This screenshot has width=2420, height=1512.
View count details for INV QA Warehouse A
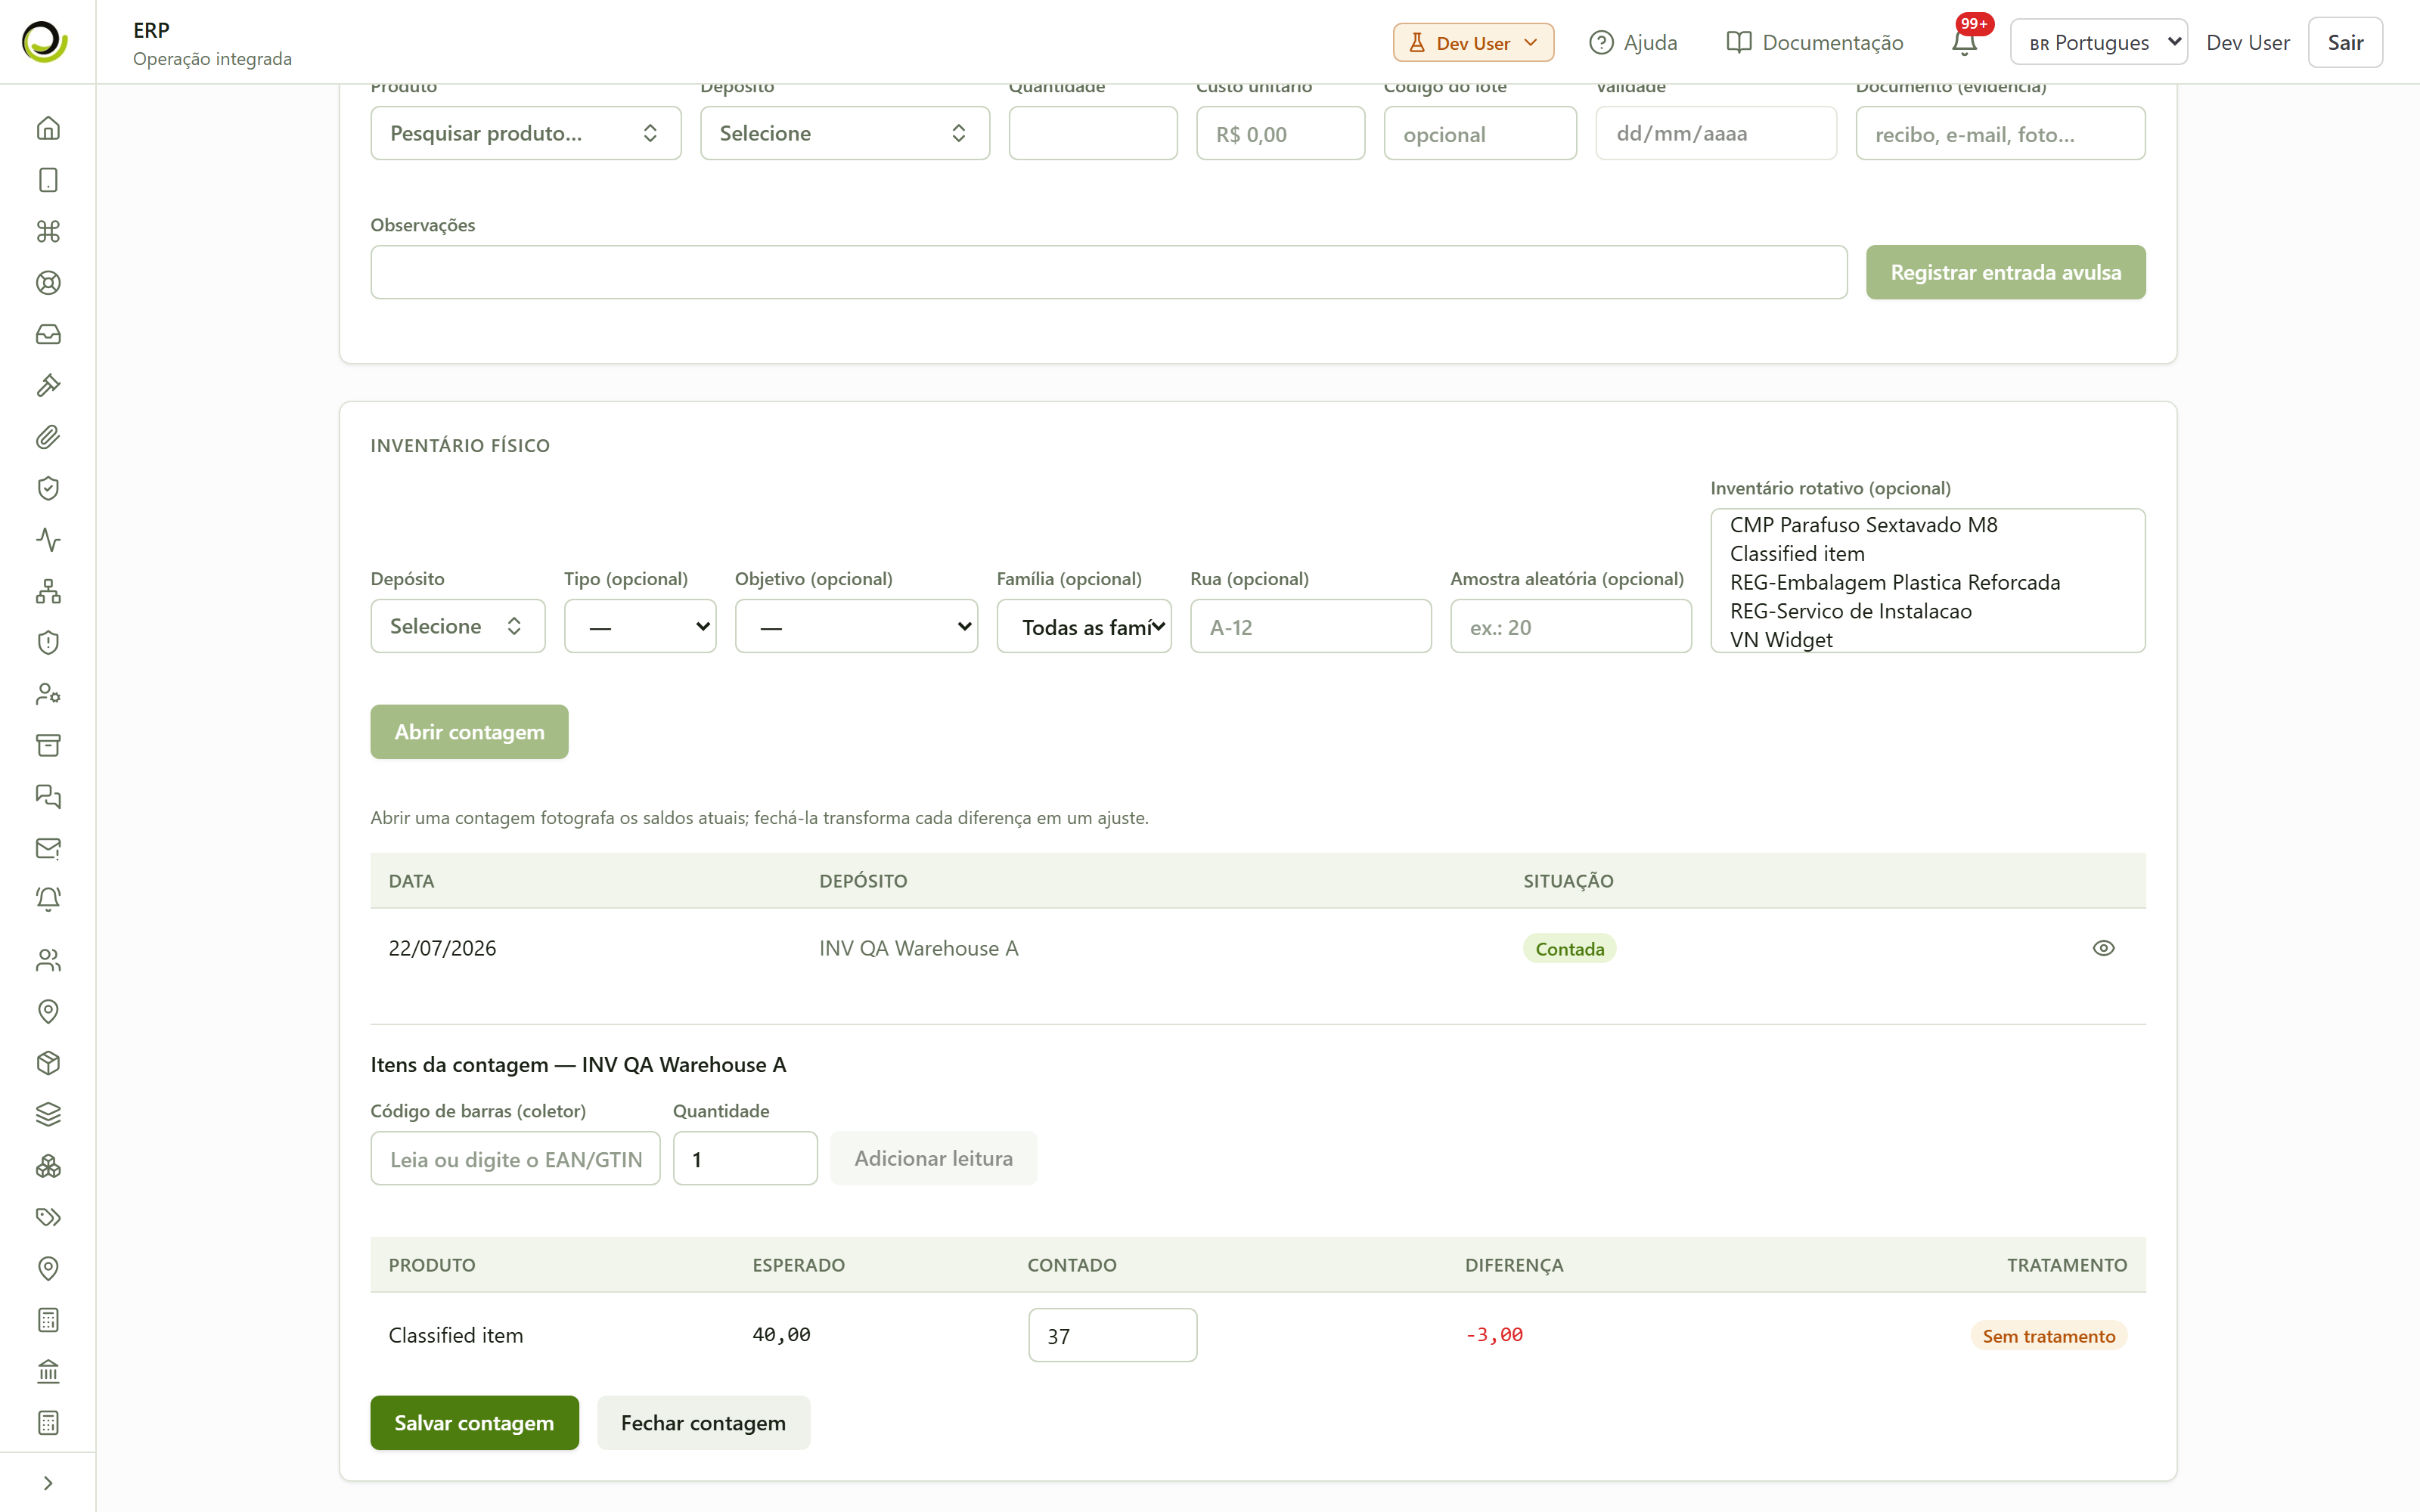(x=2103, y=948)
